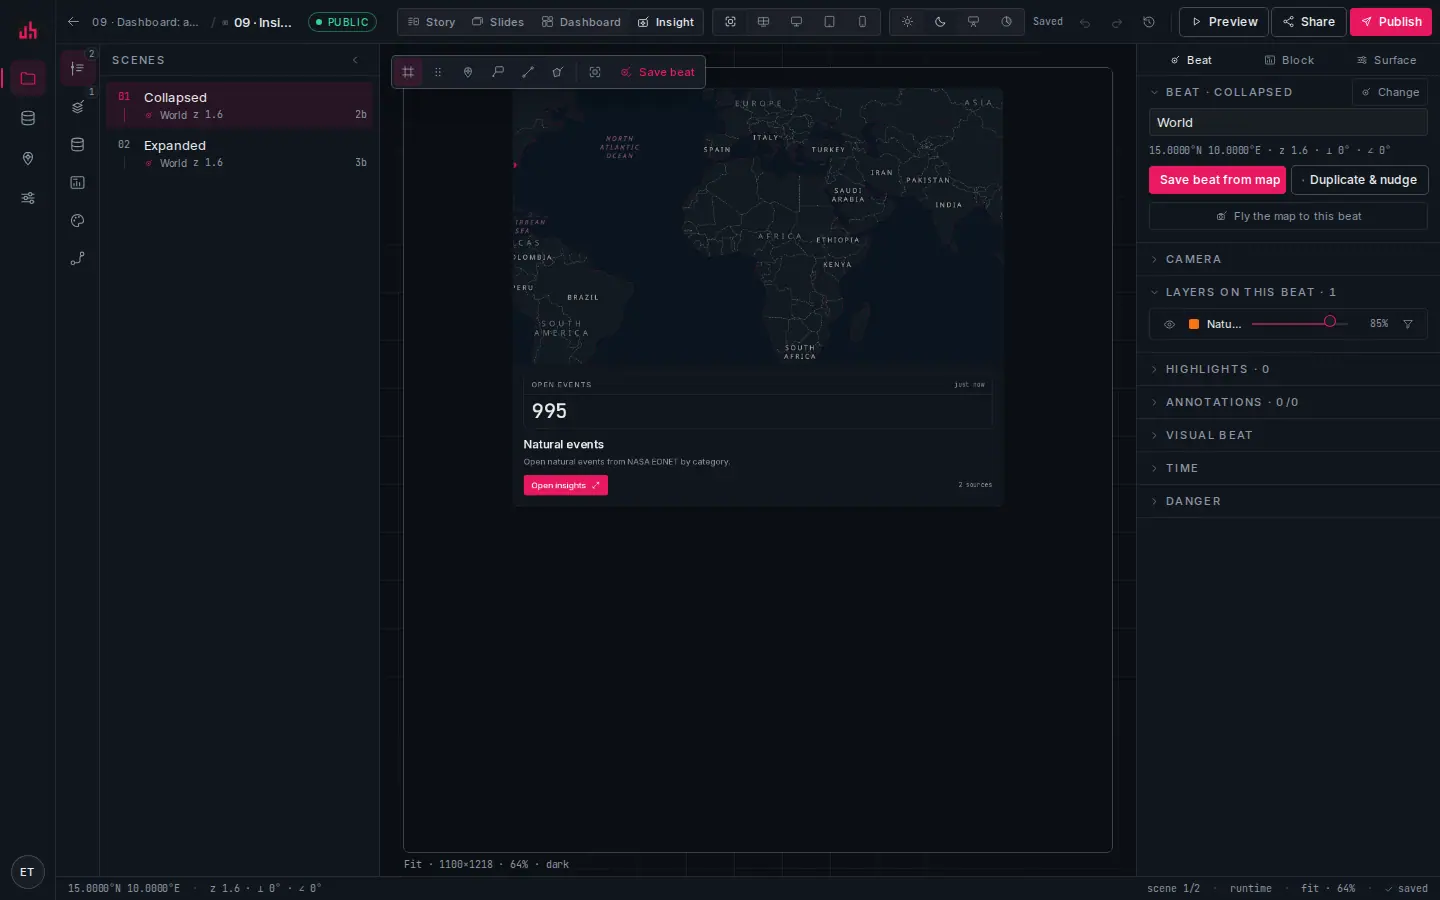Open the projects folder in left rail

pyautogui.click(x=28, y=78)
